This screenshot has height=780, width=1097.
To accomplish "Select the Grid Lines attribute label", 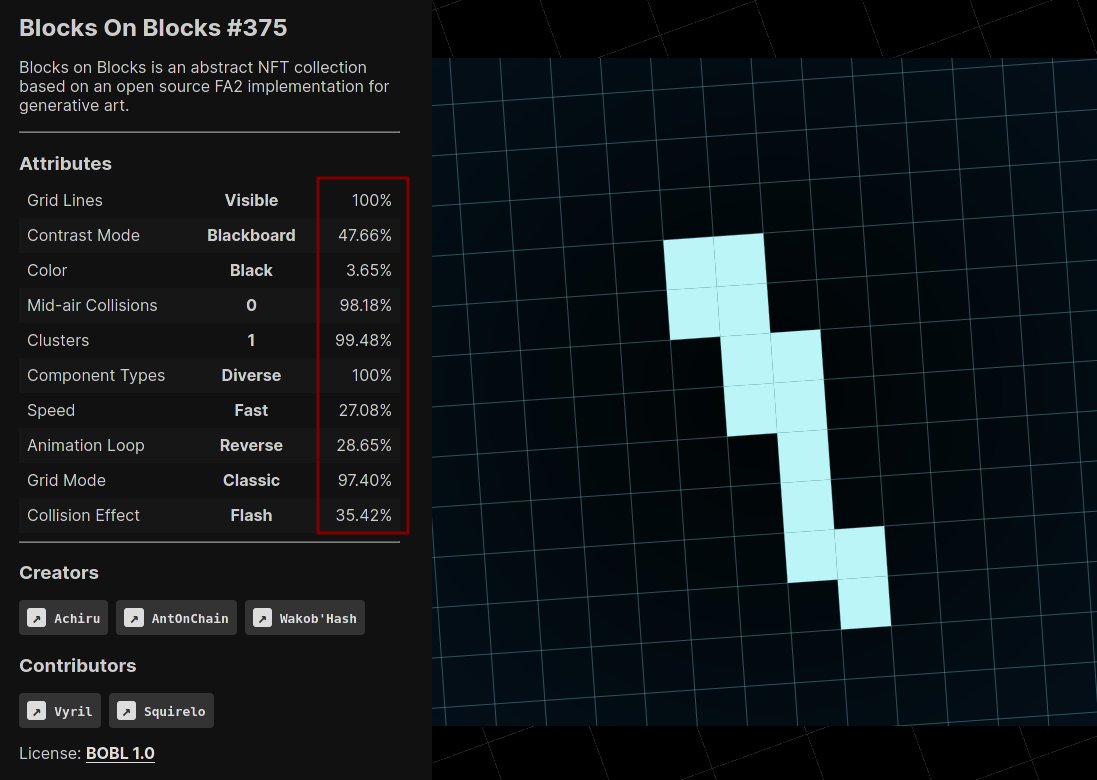I will point(65,200).
